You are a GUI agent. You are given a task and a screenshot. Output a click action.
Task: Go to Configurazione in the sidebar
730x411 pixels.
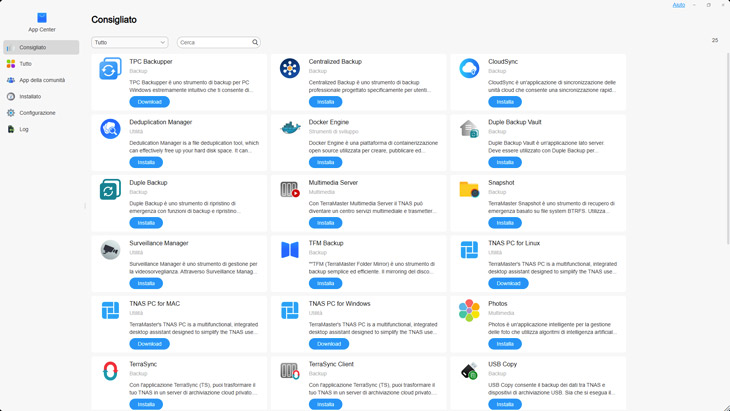click(x=37, y=113)
